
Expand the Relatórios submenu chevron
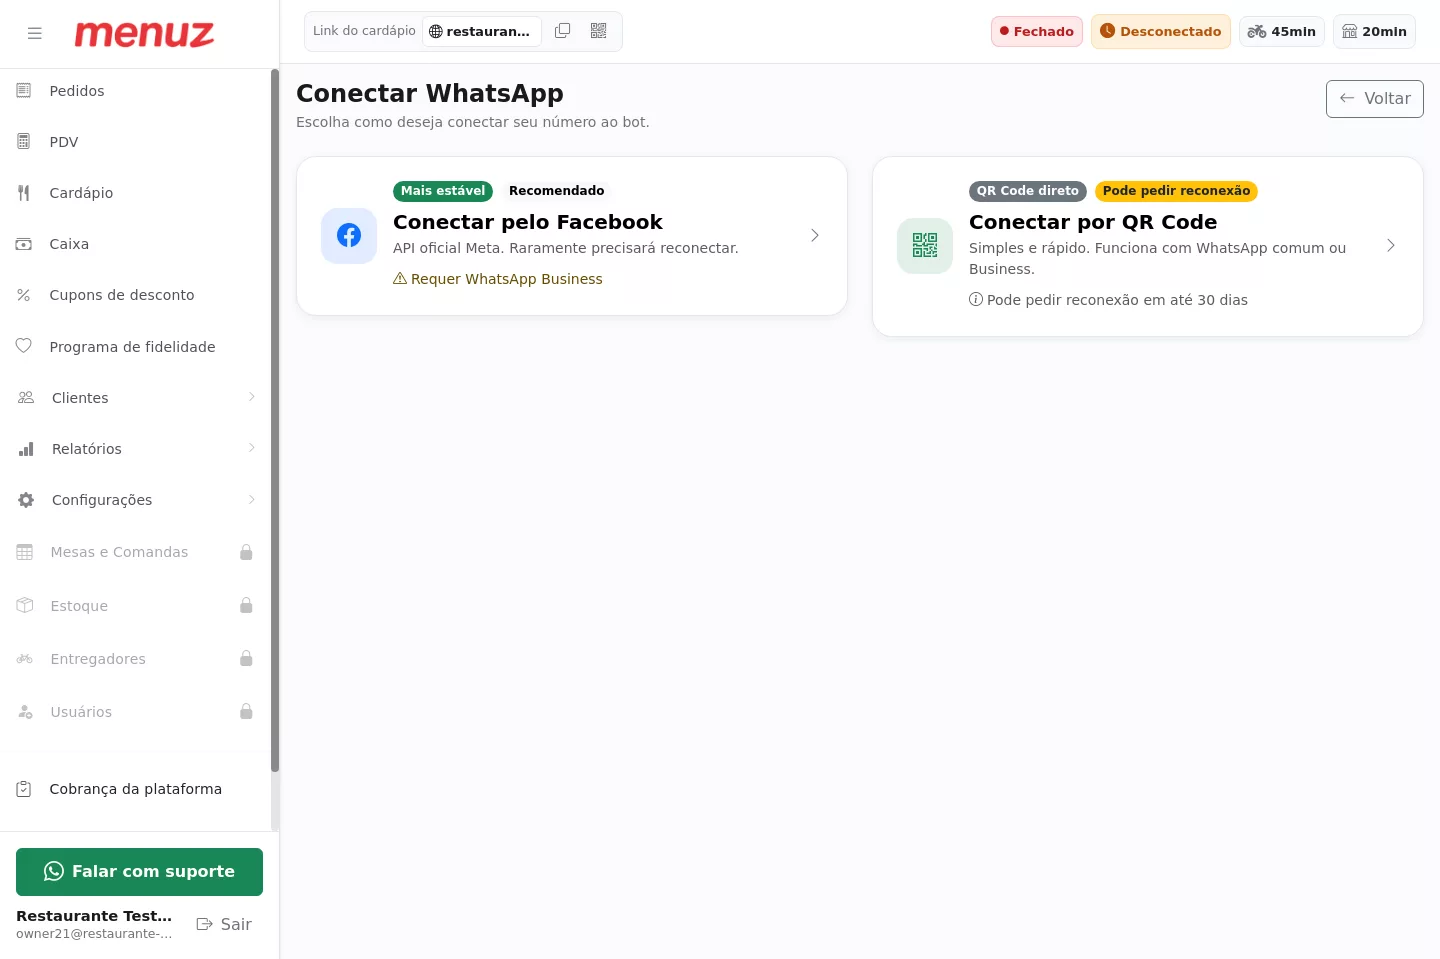point(252,448)
